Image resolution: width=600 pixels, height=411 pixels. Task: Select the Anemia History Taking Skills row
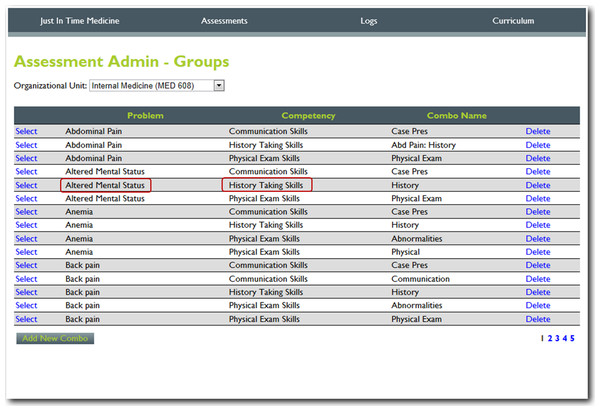pyautogui.click(x=26, y=225)
